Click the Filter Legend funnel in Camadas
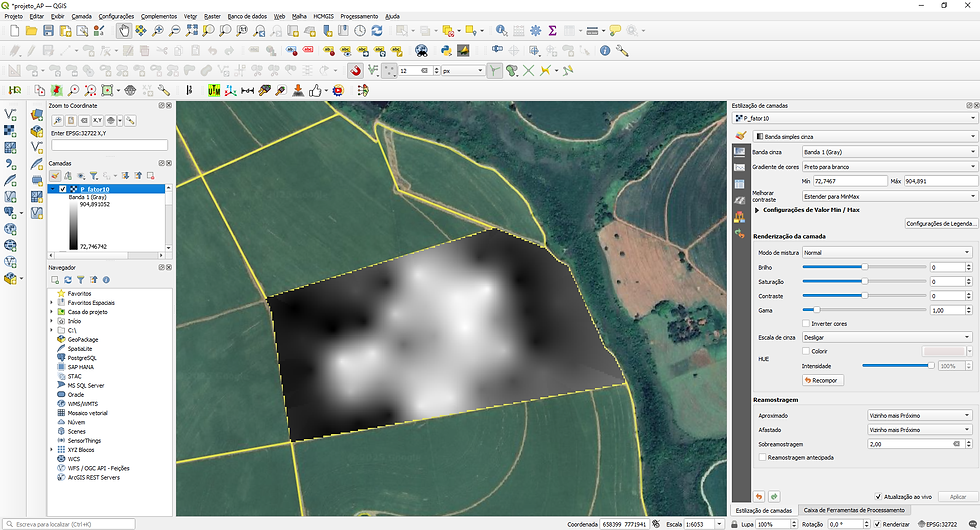This screenshot has height=530, width=980. tap(93, 176)
